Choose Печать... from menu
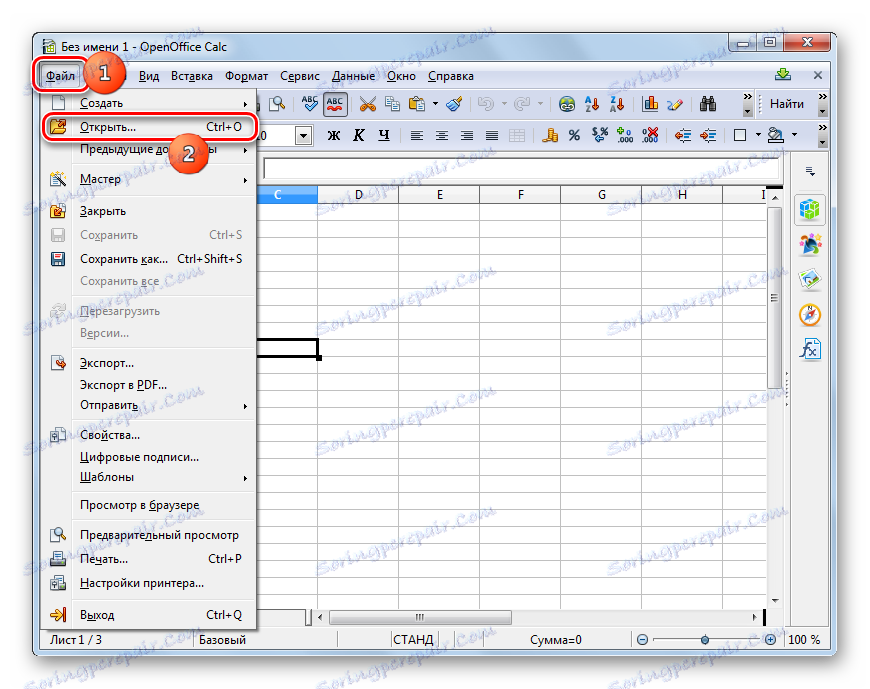This screenshot has width=870, height=689. click(x=149, y=559)
